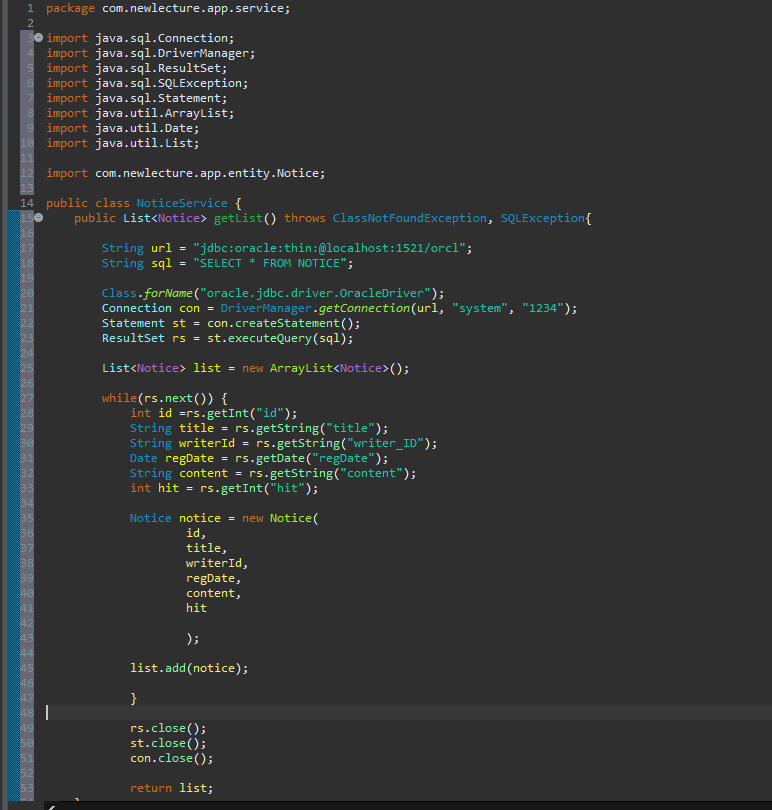The height and width of the screenshot is (810, 772).
Task: Click the new Notice( constructor call
Action: click(x=281, y=518)
